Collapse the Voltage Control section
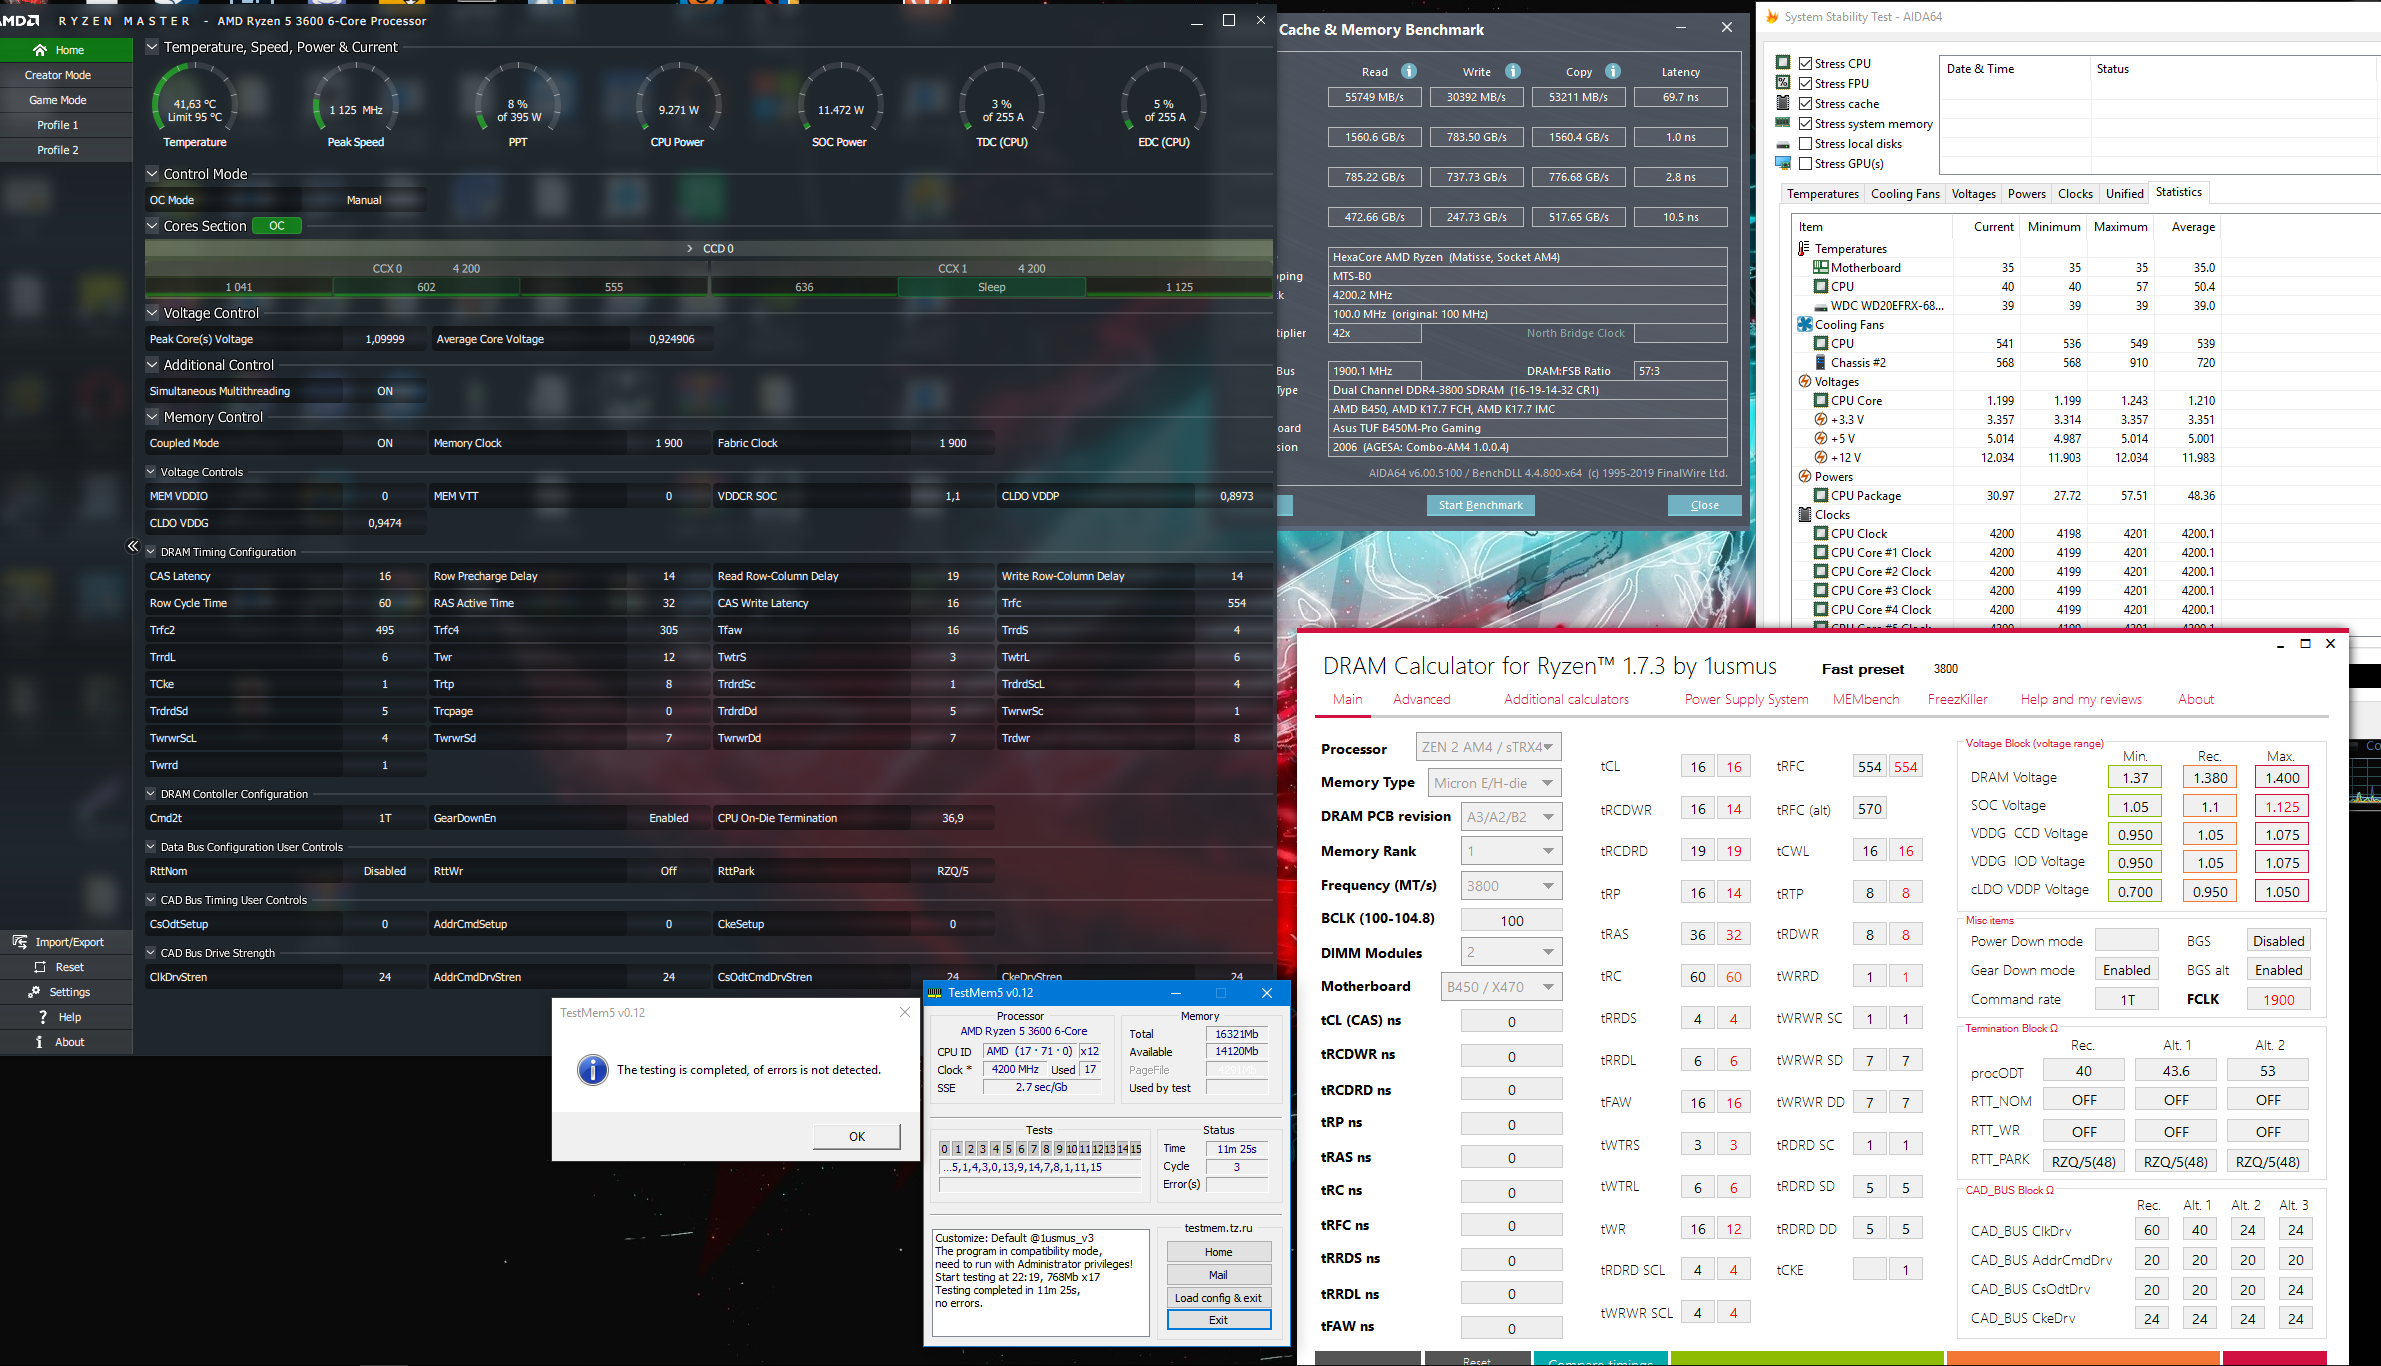 pyautogui.click(x=152, y=313)
